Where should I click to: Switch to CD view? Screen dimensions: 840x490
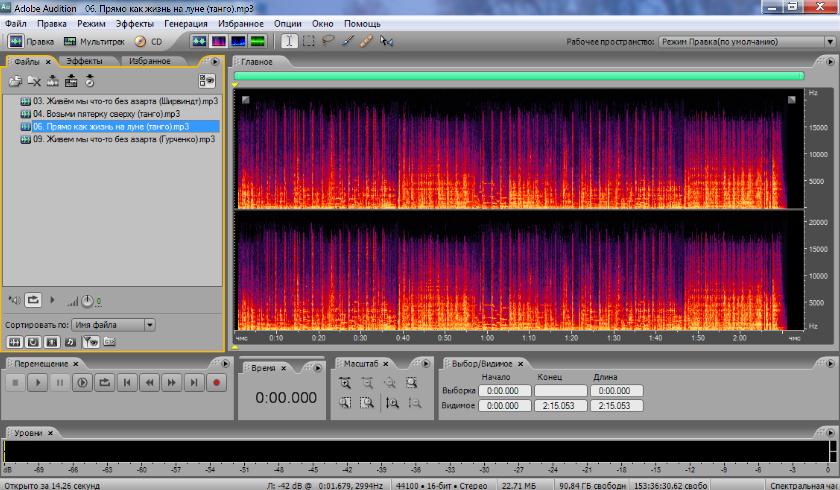(148, 42)
